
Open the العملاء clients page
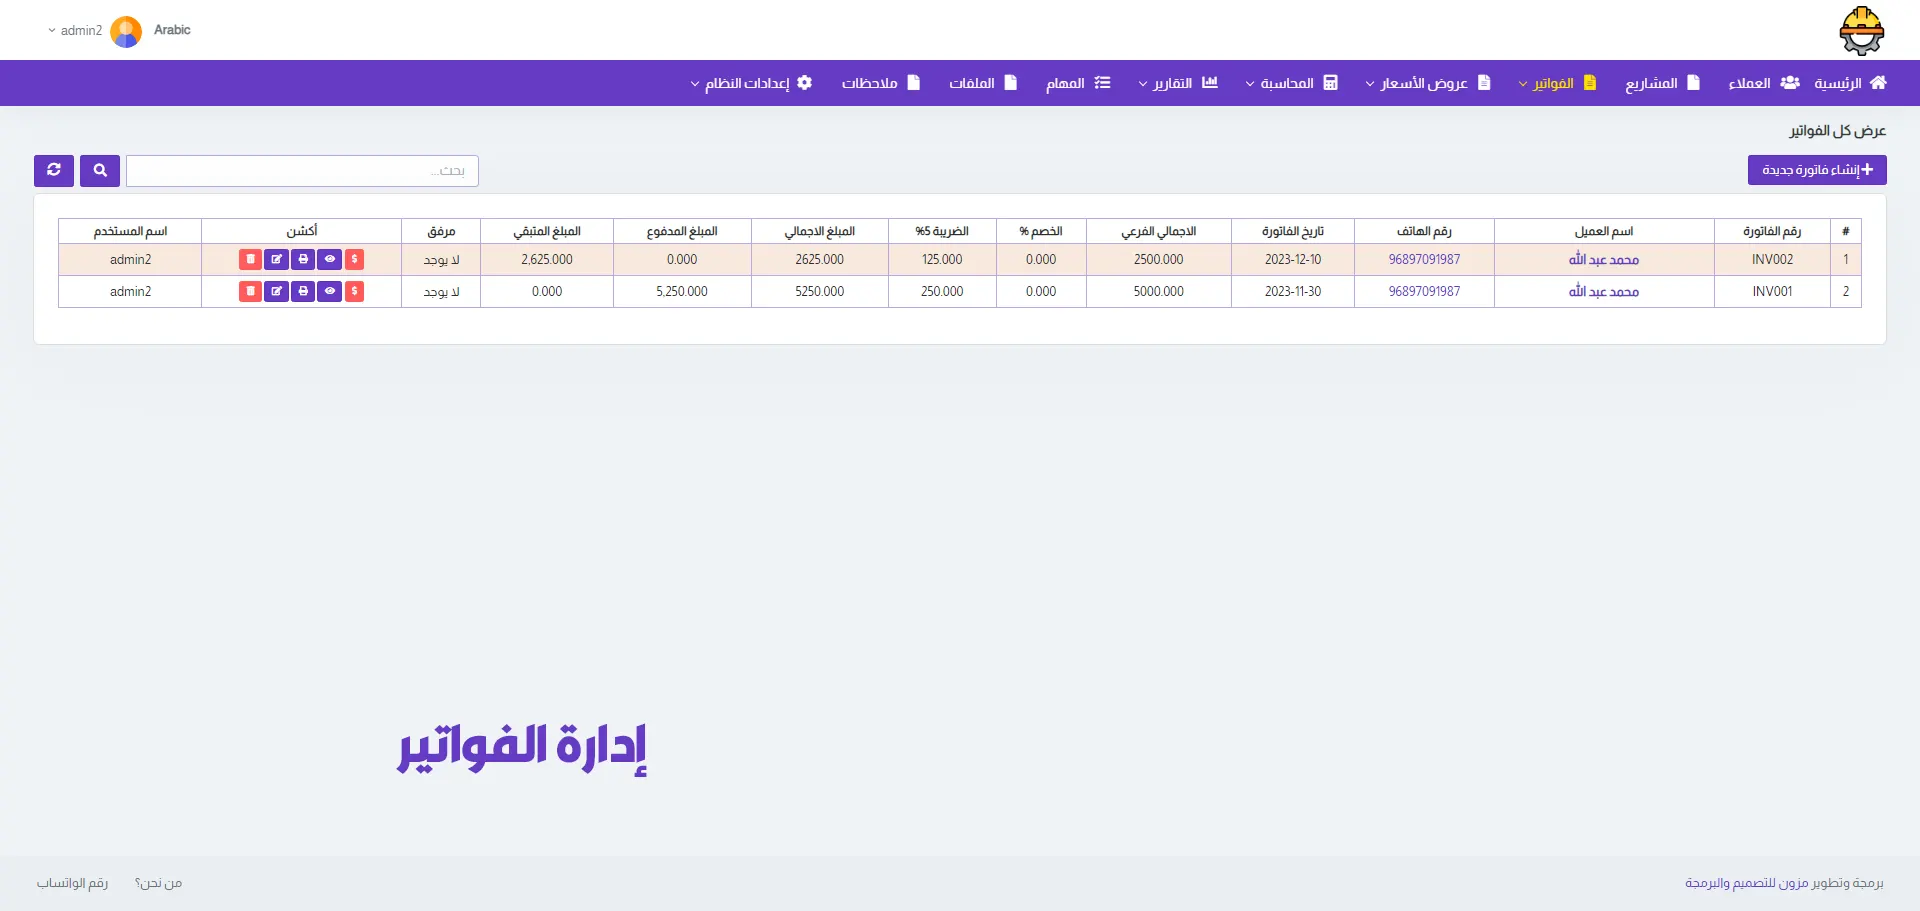tap(1763, 83)
